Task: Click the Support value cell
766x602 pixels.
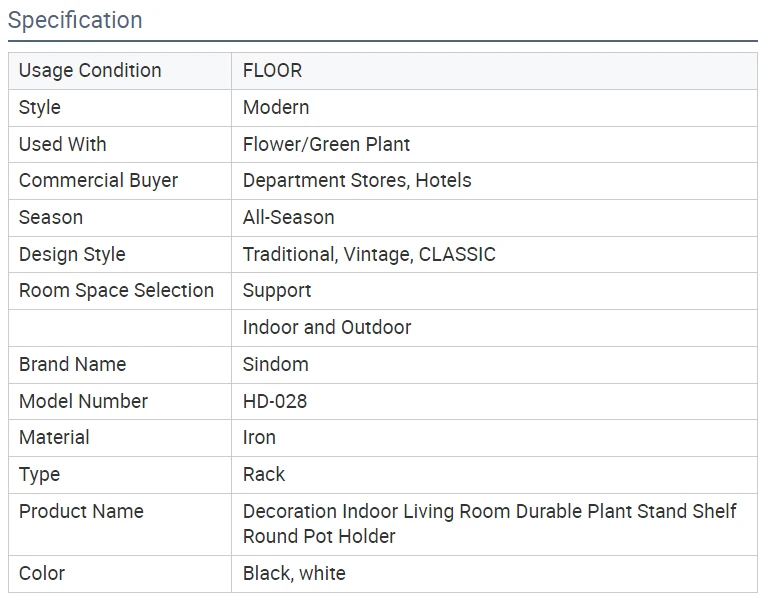Action: coord(494,291)
